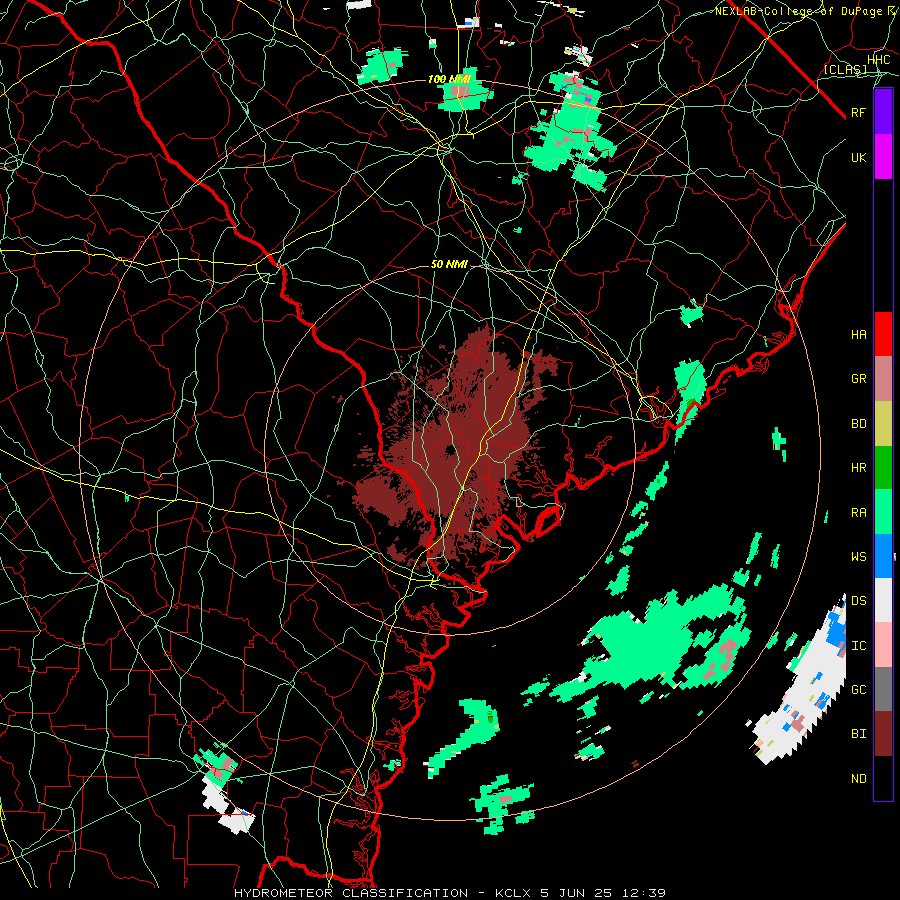Screen dimensions: 900x900
Task: Click the "IC" legend label
Action: (x=858, y=645)
